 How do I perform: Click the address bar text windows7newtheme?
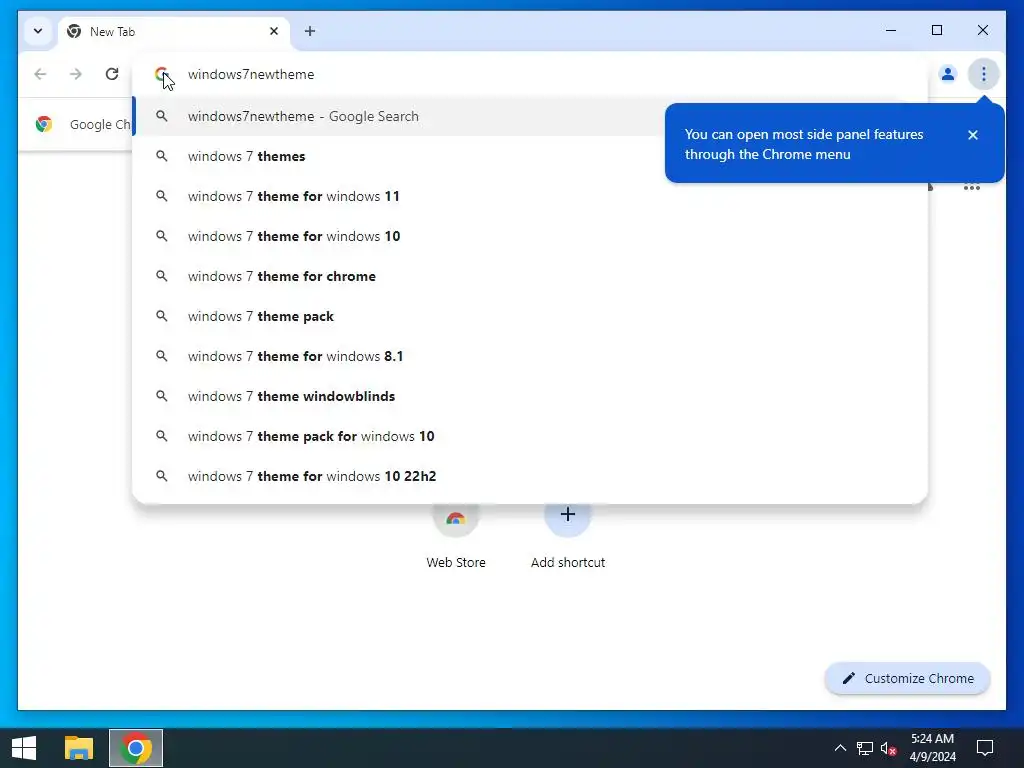pyautogui.click(x=251, y=74)
